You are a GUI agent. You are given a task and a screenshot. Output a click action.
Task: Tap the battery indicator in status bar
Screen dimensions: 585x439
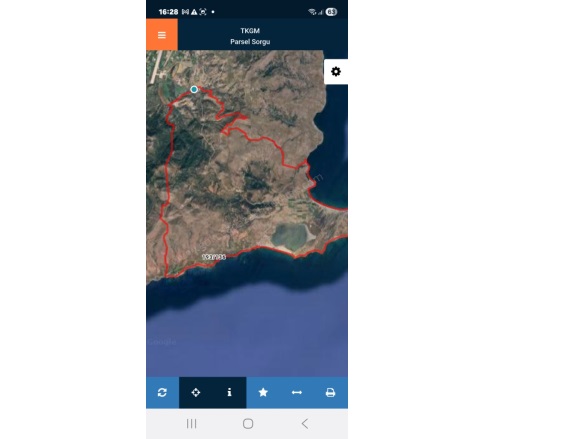pyautogui.click(x=331, y=12)
